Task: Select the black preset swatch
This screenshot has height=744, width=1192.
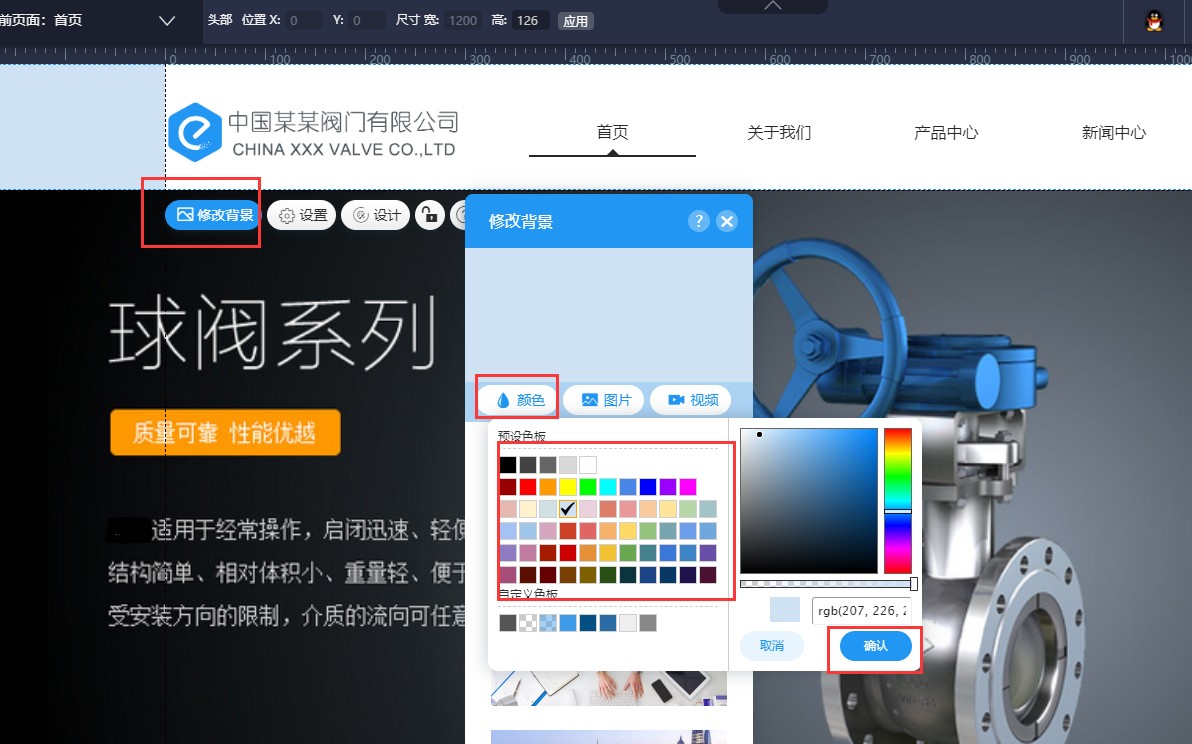Action: click(x=508, y=464)
